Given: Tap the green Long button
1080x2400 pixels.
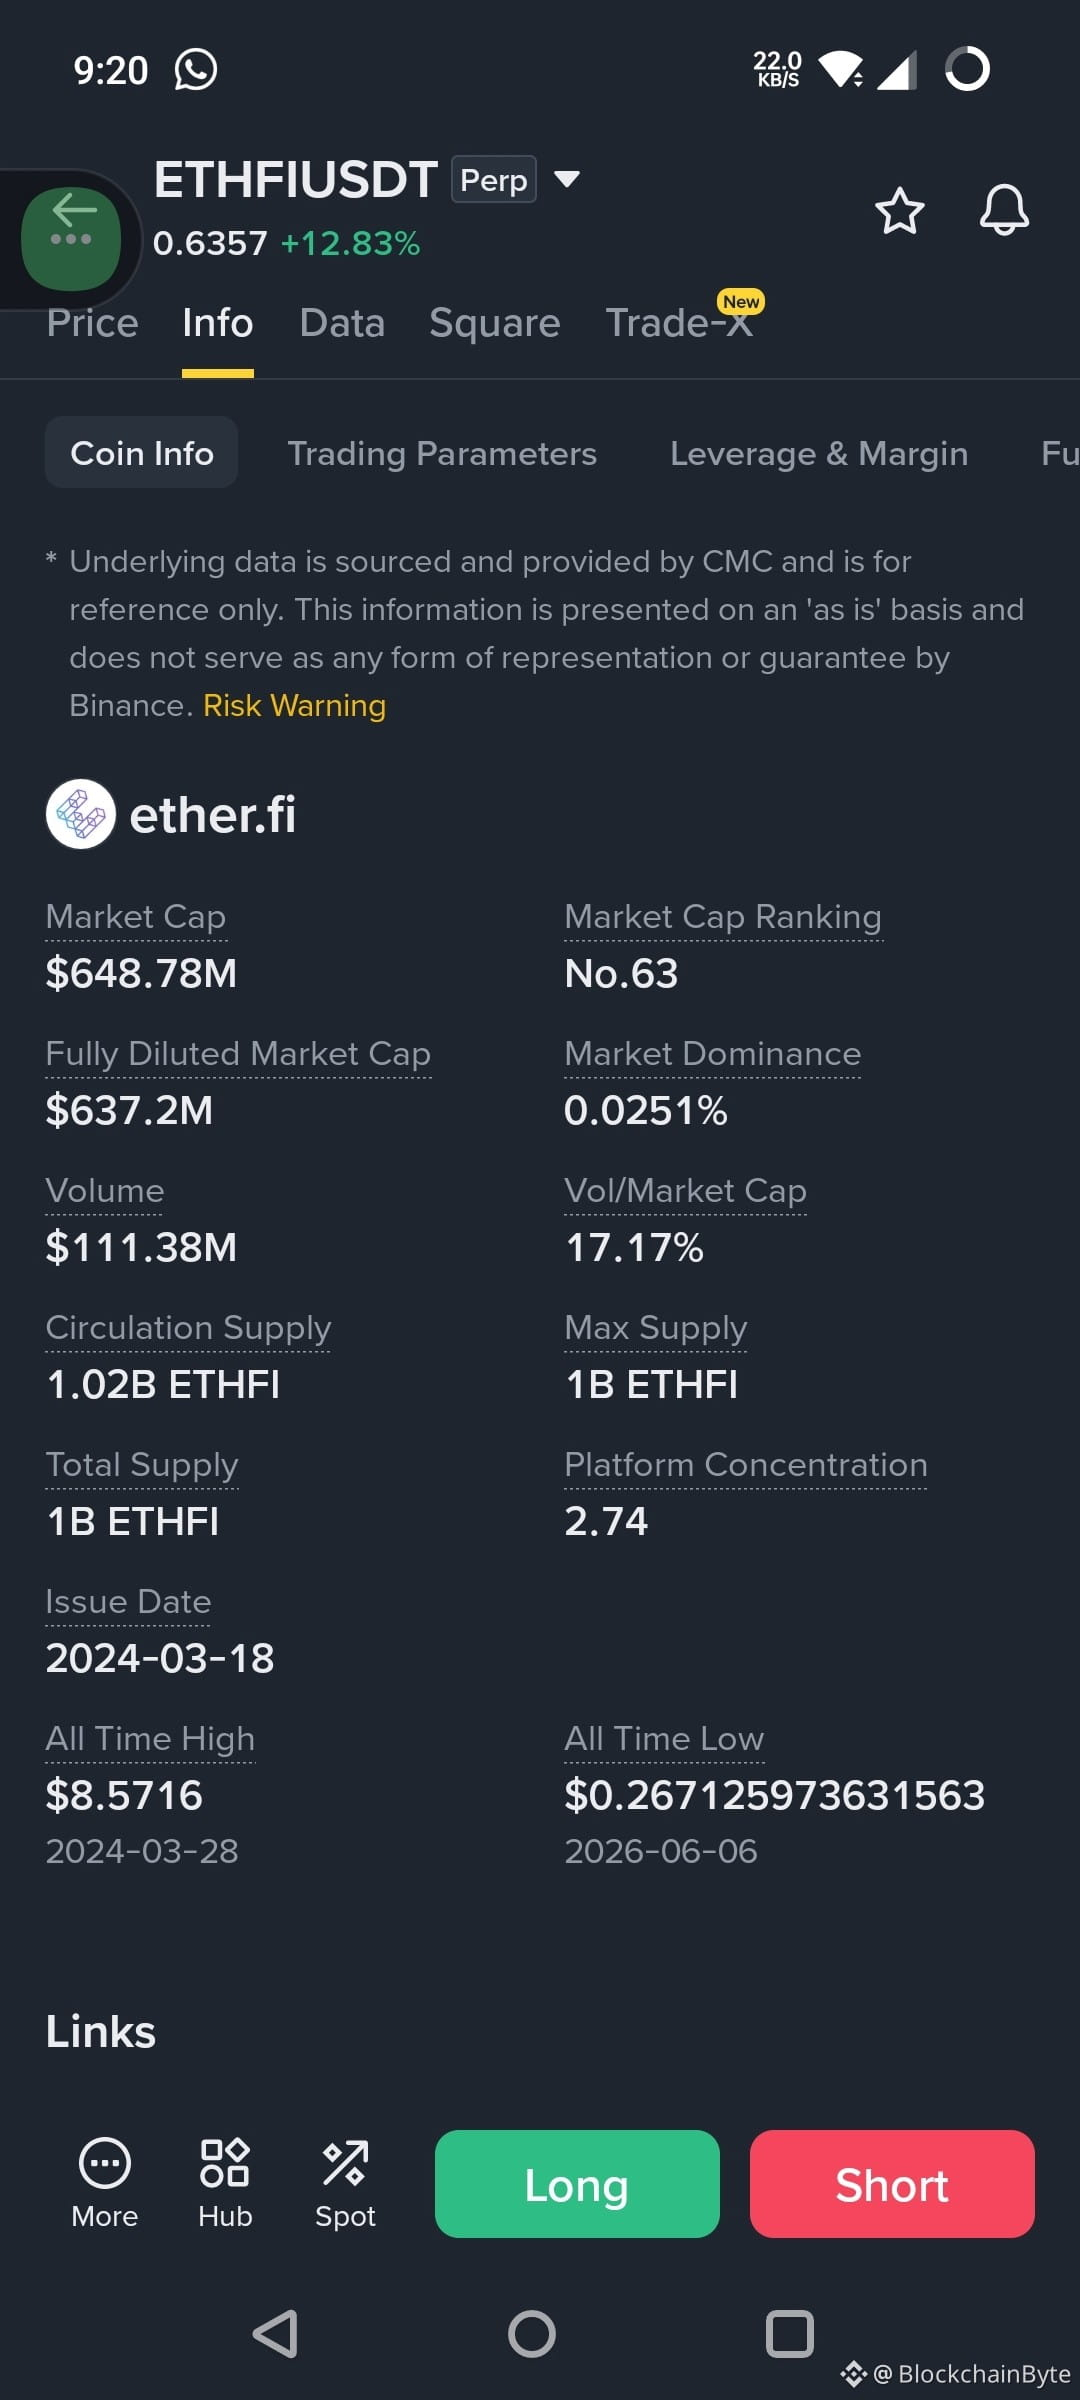Looking at the screenshot, I should click(577, 2184).
